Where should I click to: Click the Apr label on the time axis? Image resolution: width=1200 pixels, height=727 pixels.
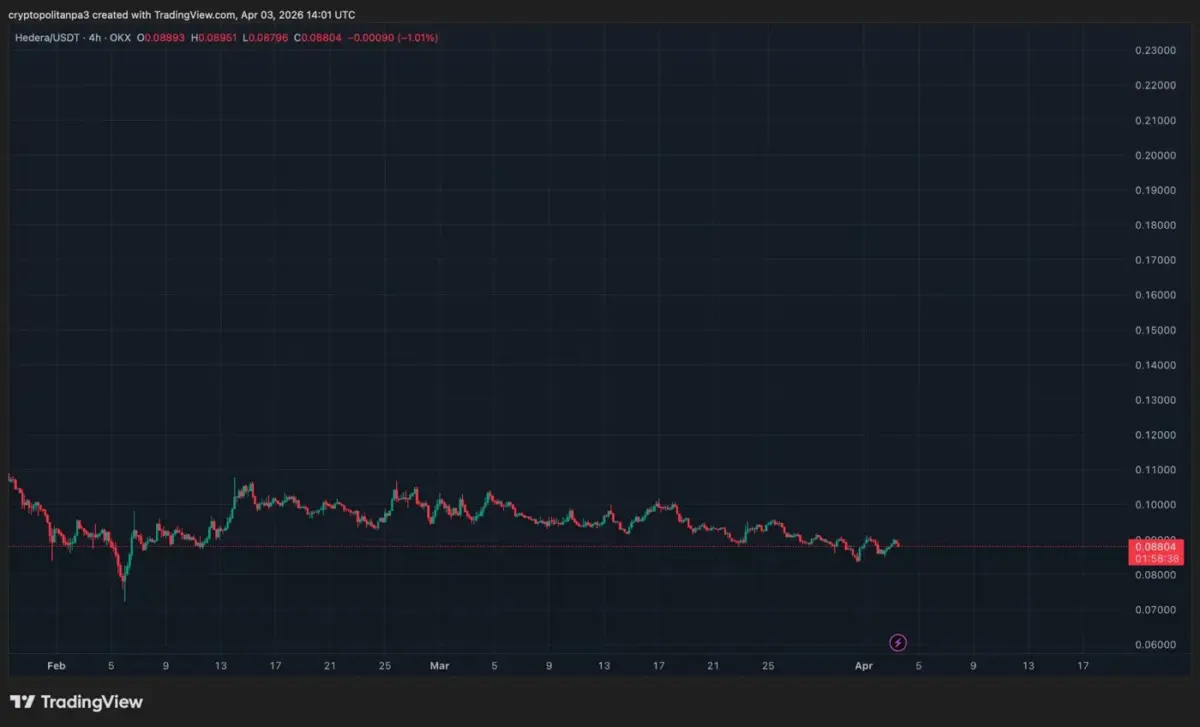[864, 665]
